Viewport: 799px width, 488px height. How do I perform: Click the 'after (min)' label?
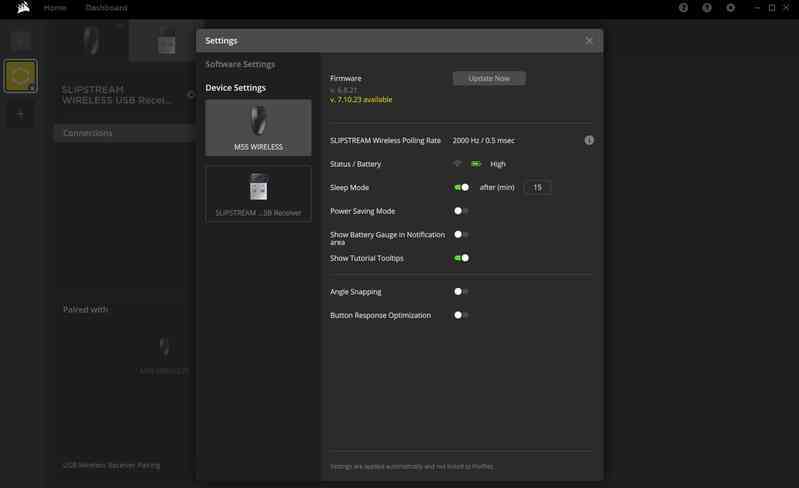(497, 187)
